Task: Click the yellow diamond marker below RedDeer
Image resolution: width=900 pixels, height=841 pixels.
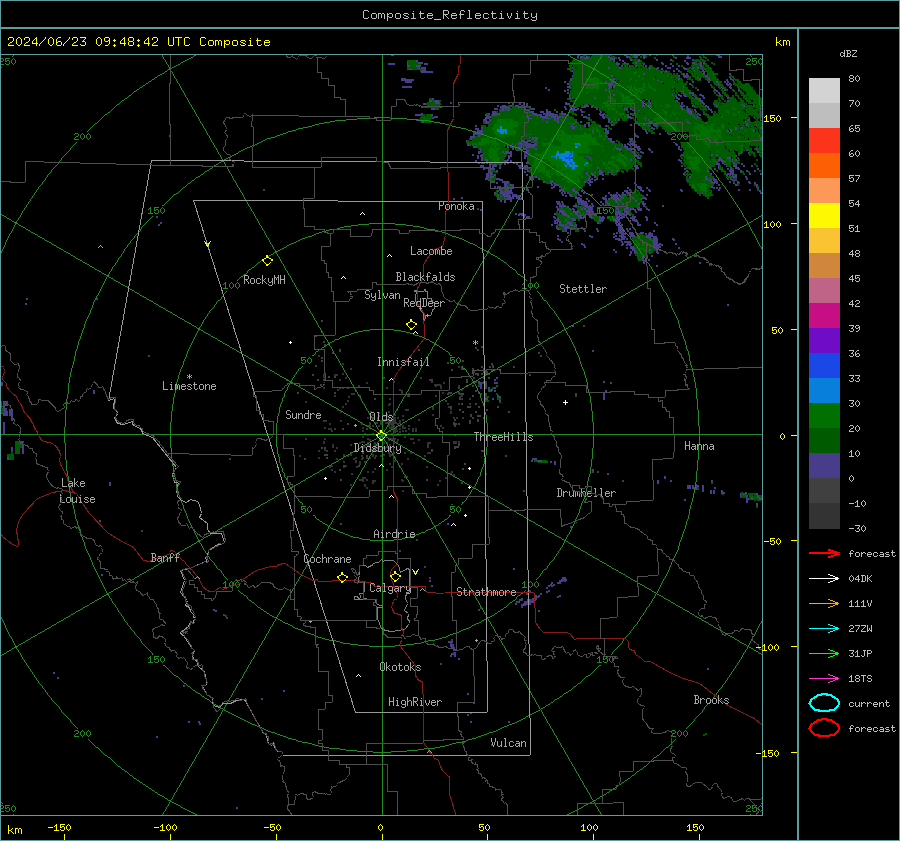Action: coord(411,325)
